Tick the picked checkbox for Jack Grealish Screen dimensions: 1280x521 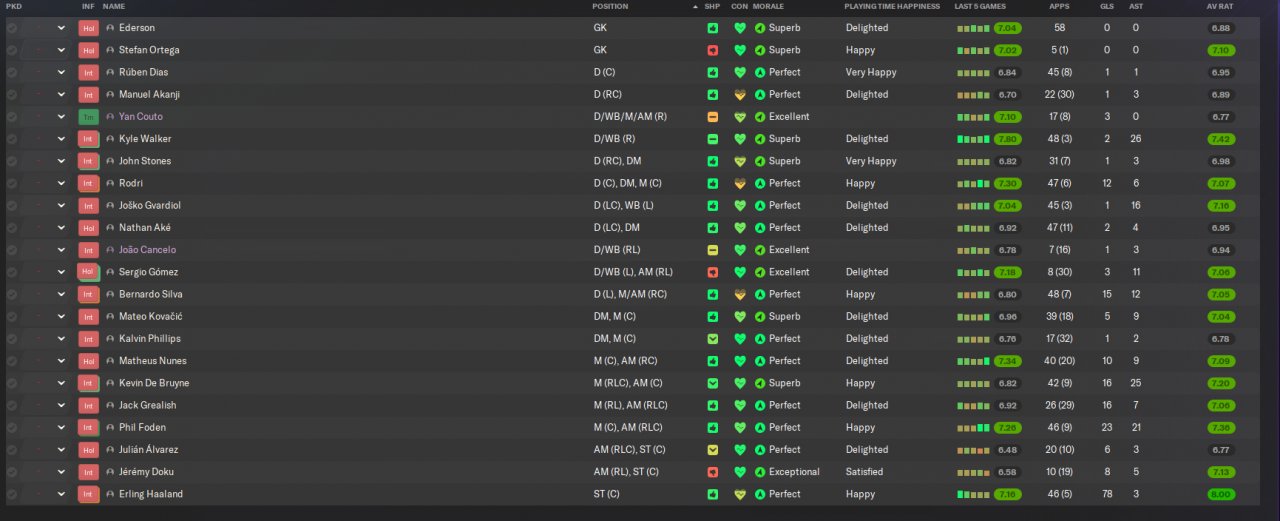(11, 405)
